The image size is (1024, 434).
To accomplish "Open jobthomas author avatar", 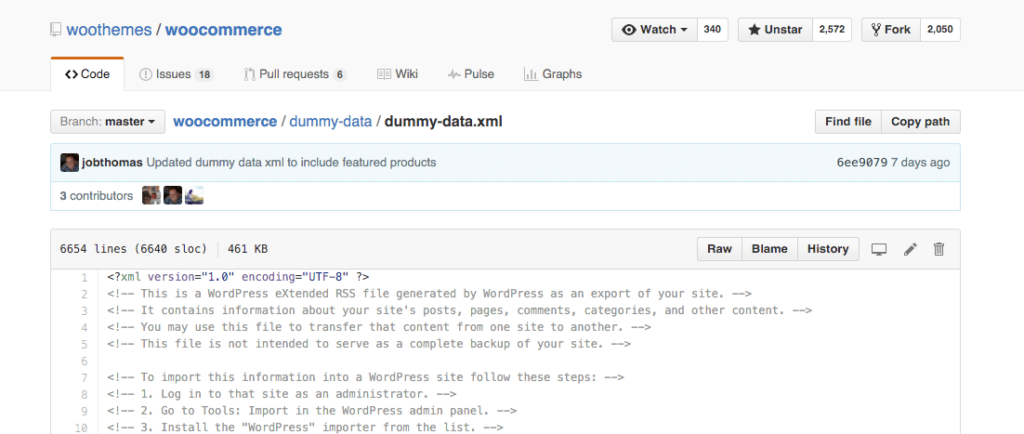I will tap(69, 163).
